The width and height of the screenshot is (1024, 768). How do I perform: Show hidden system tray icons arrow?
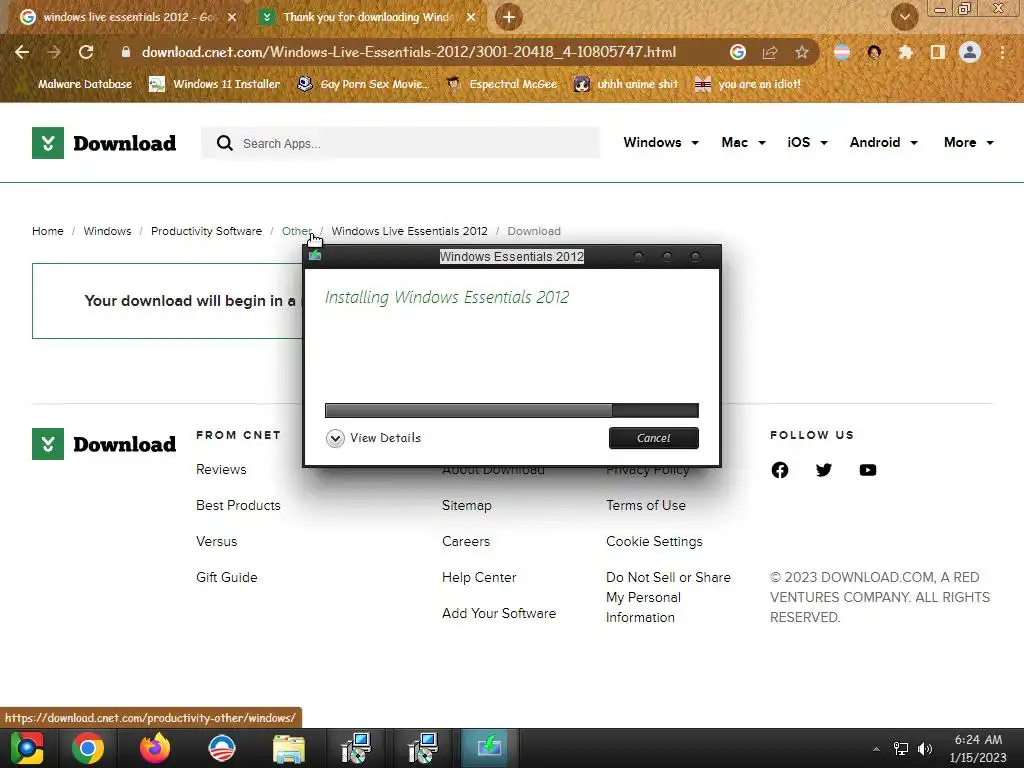click(876, 749)
